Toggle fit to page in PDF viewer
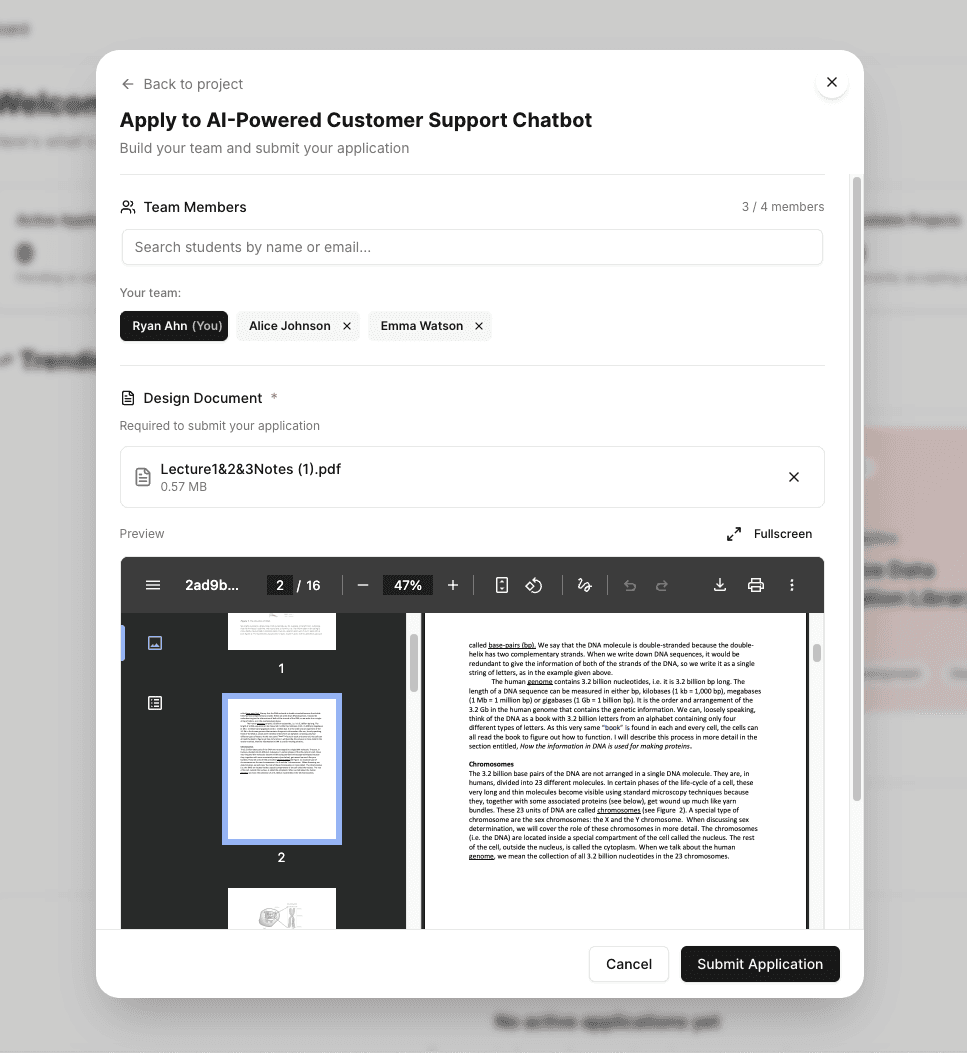967x1053 pixels. point(502,585)
